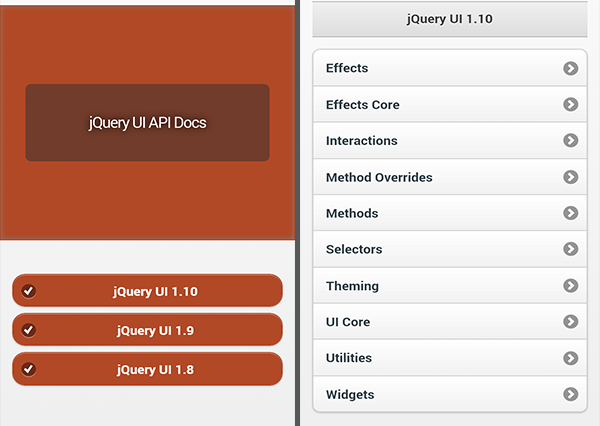The height and width of the screenshot is (426, 600).
Task: Open the Interactions list item
Action: tap(450, 140)
